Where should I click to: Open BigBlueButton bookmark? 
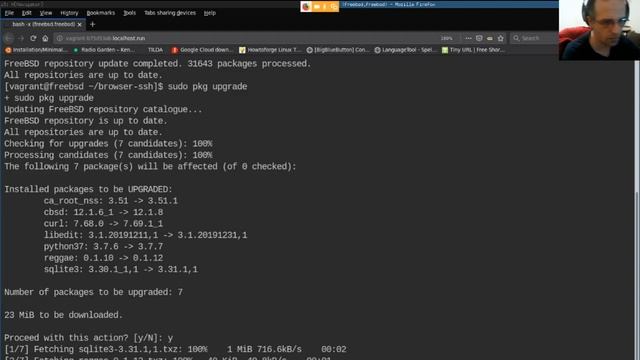338,50
